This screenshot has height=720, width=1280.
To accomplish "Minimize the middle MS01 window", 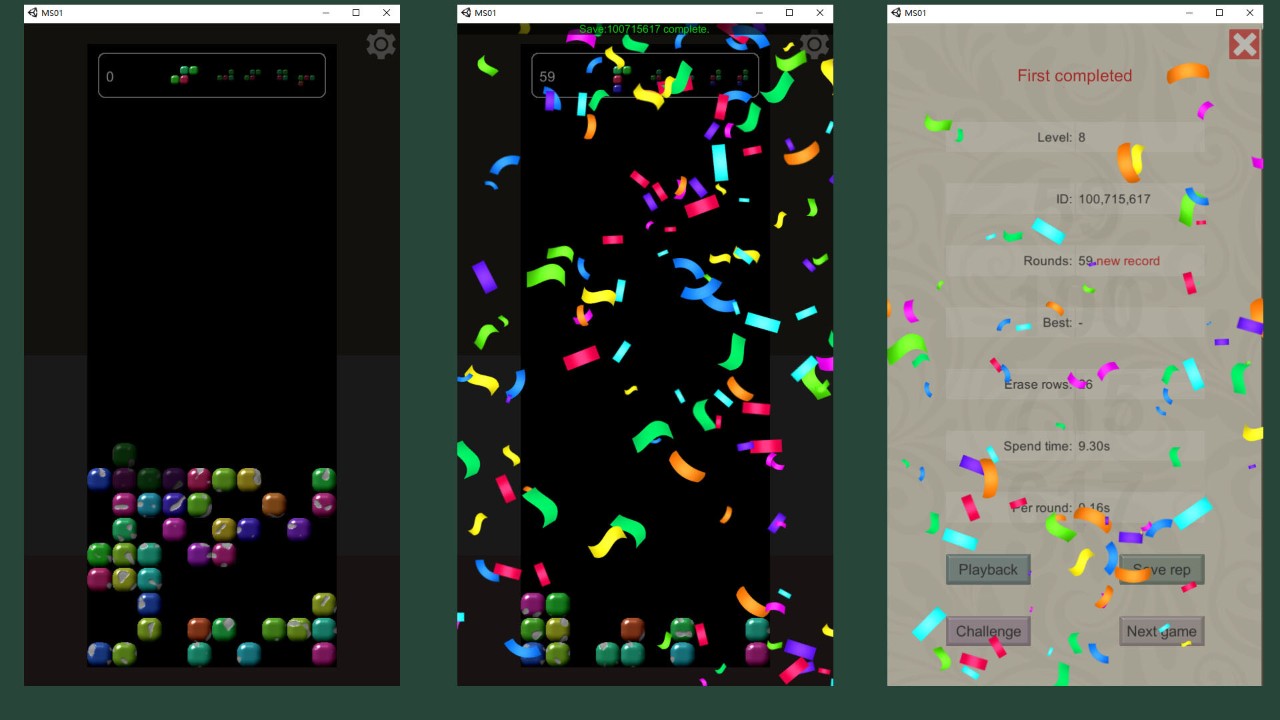I will point(758,13).
